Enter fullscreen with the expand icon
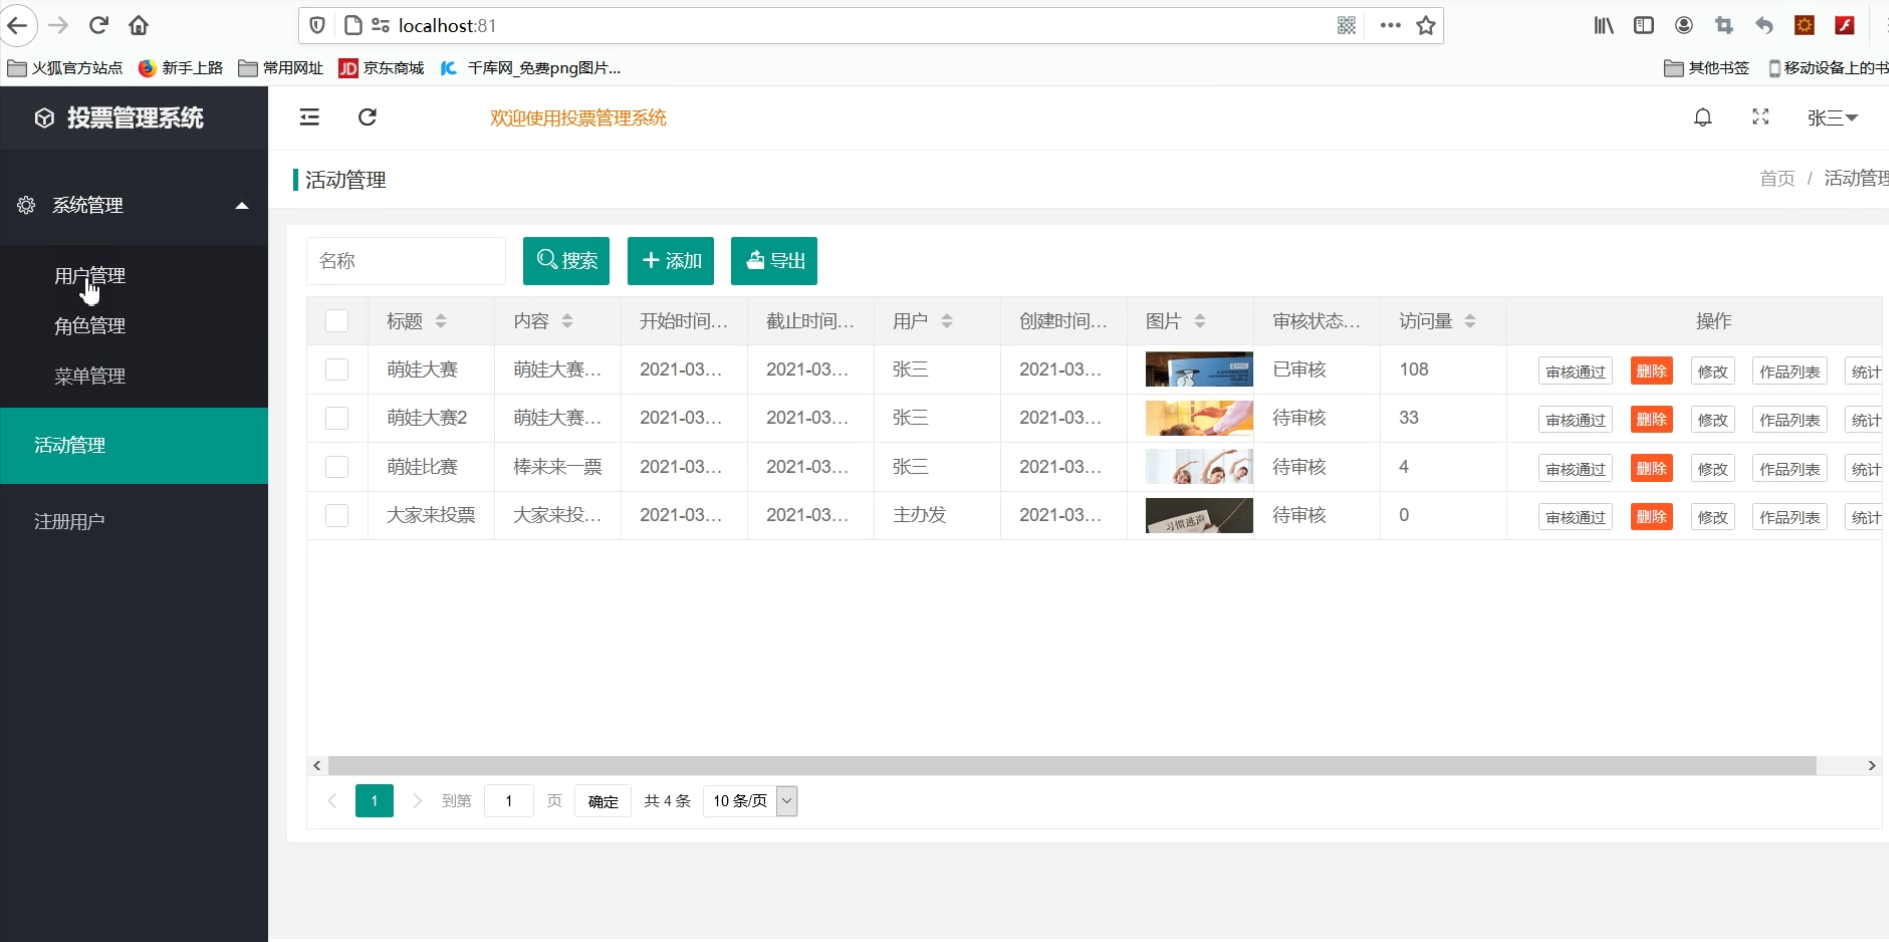Screen dimensions: 1889x942 tap(1761, 117)
